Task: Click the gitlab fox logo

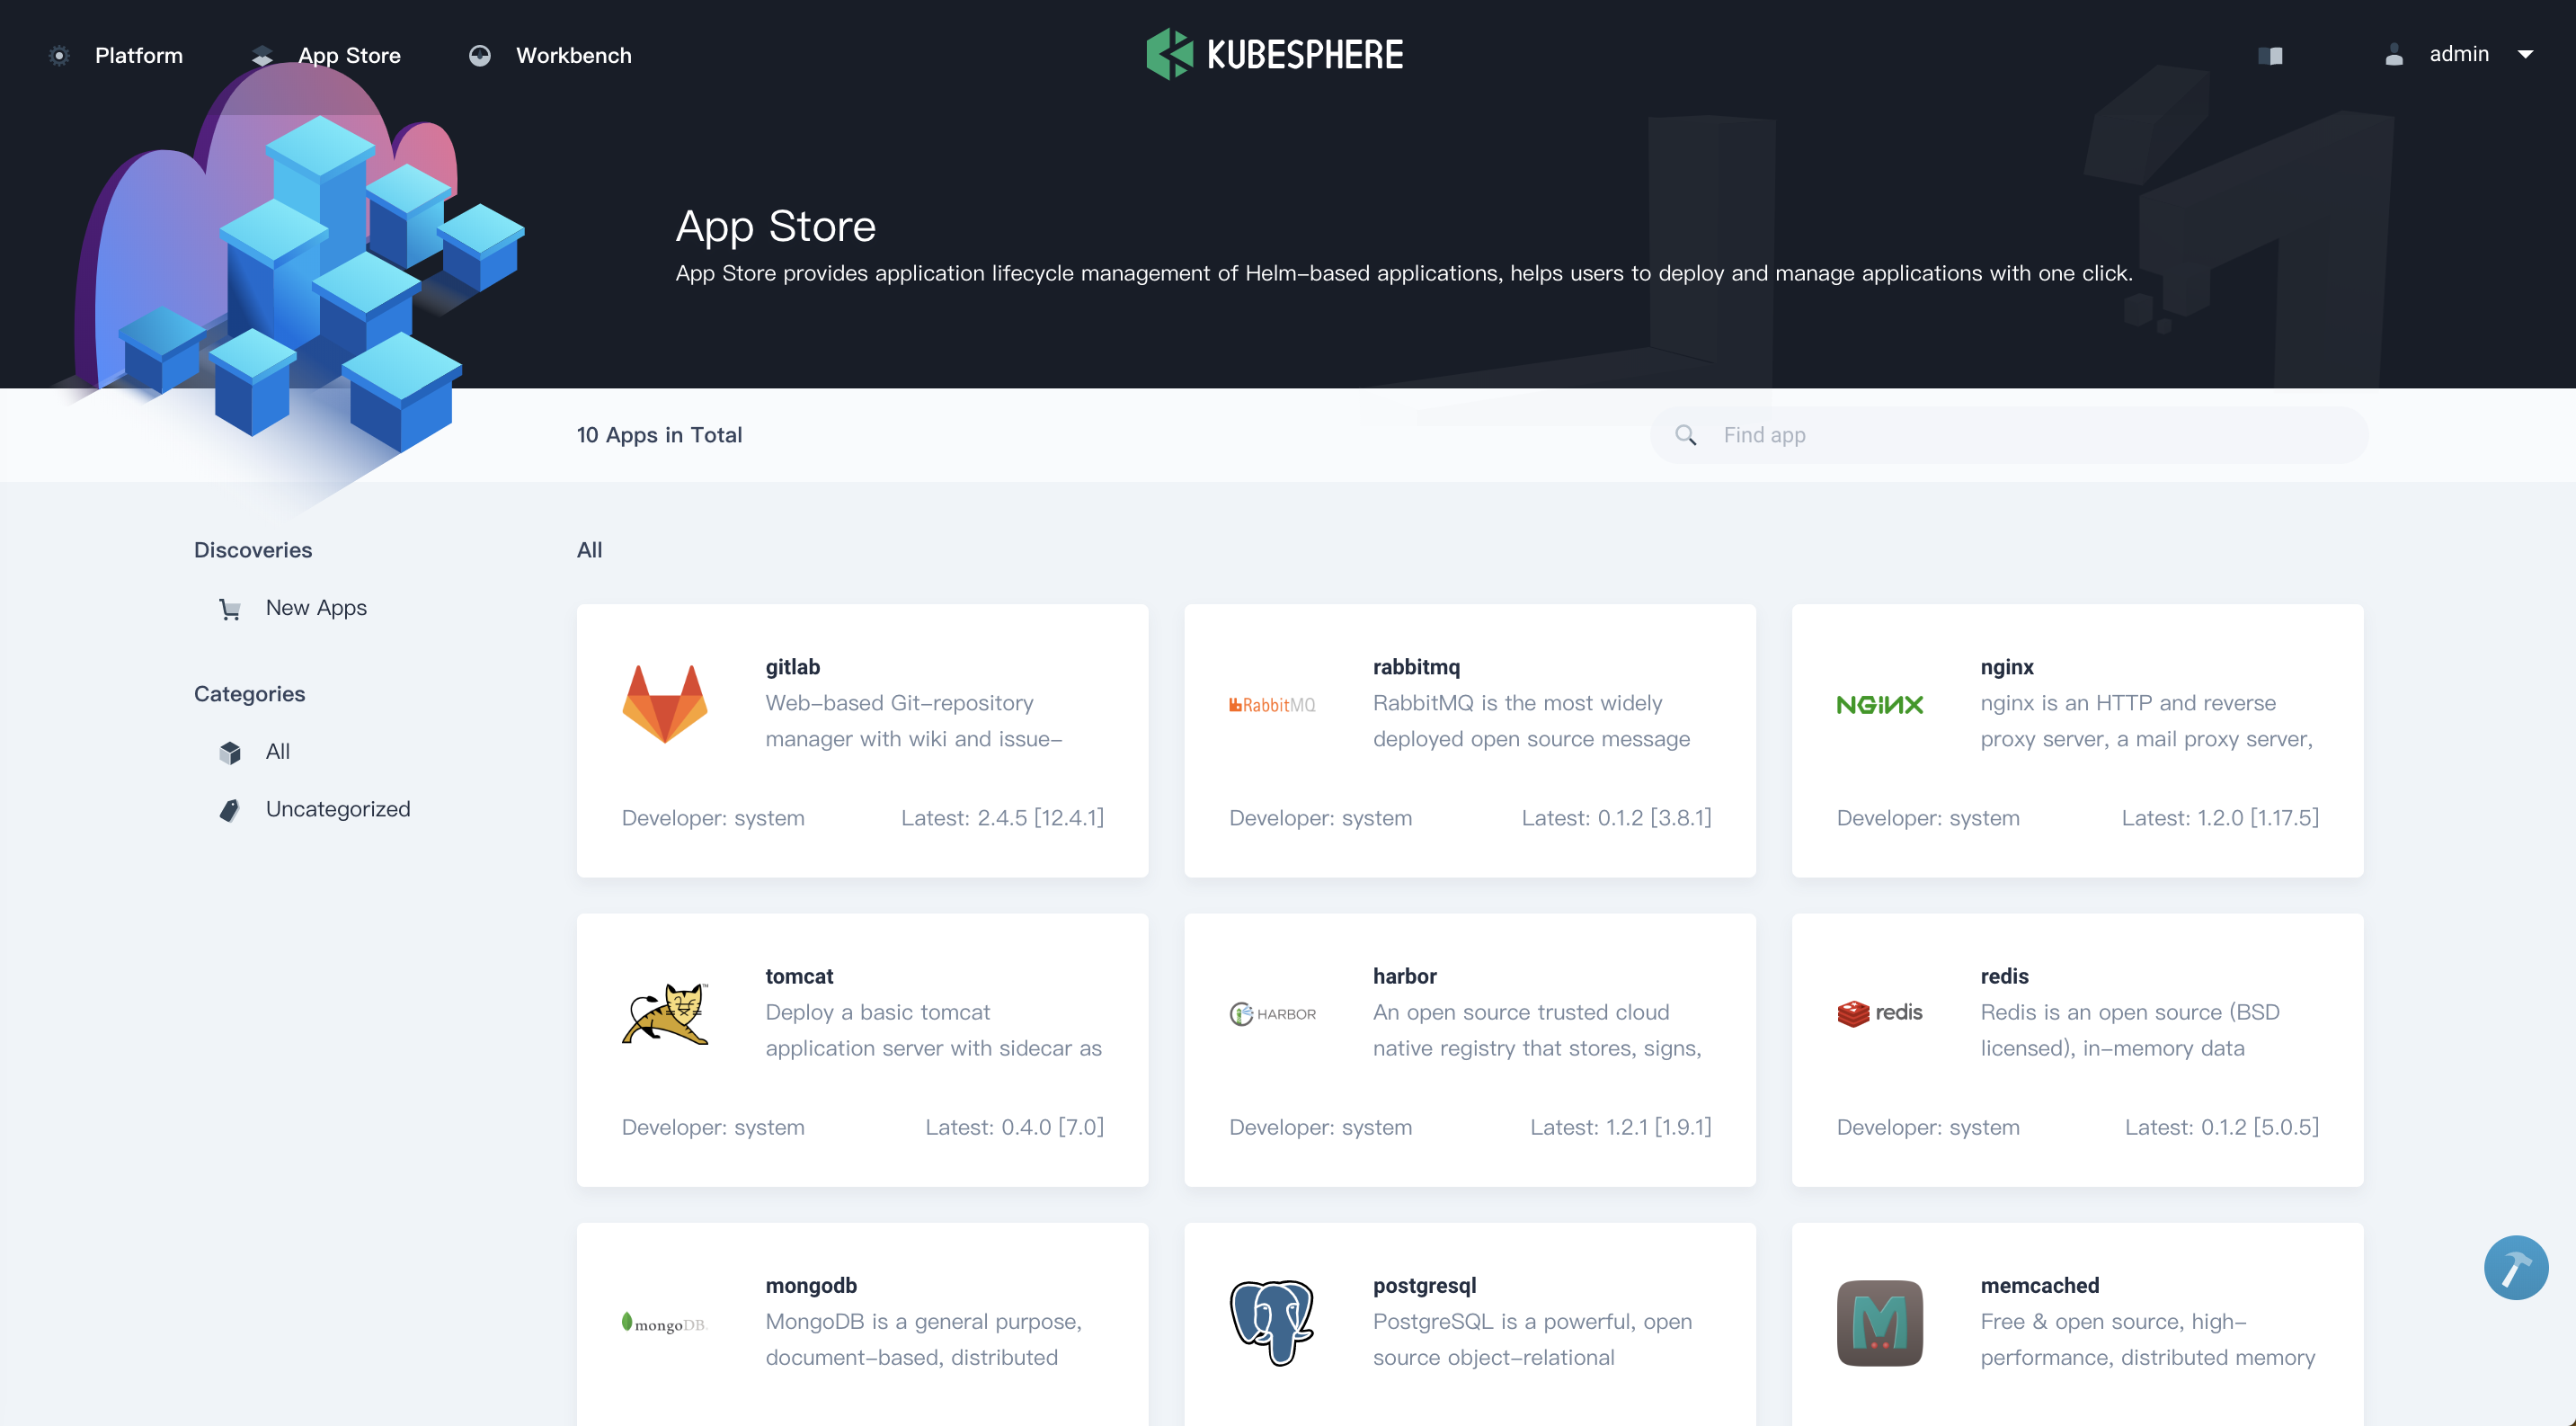Action: 665,704
